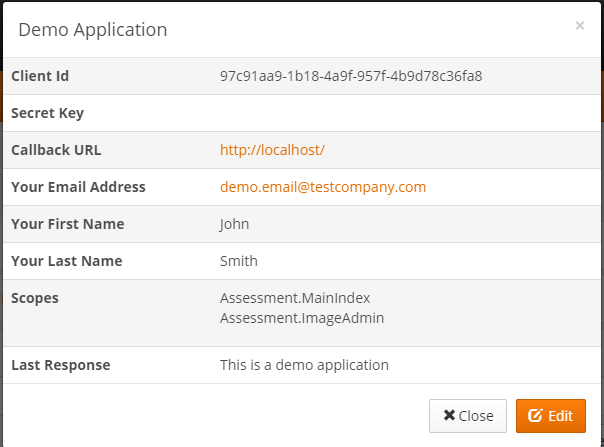Click the last name value Smith
Screen dimensions: 604x447
[x=239, y=261]
